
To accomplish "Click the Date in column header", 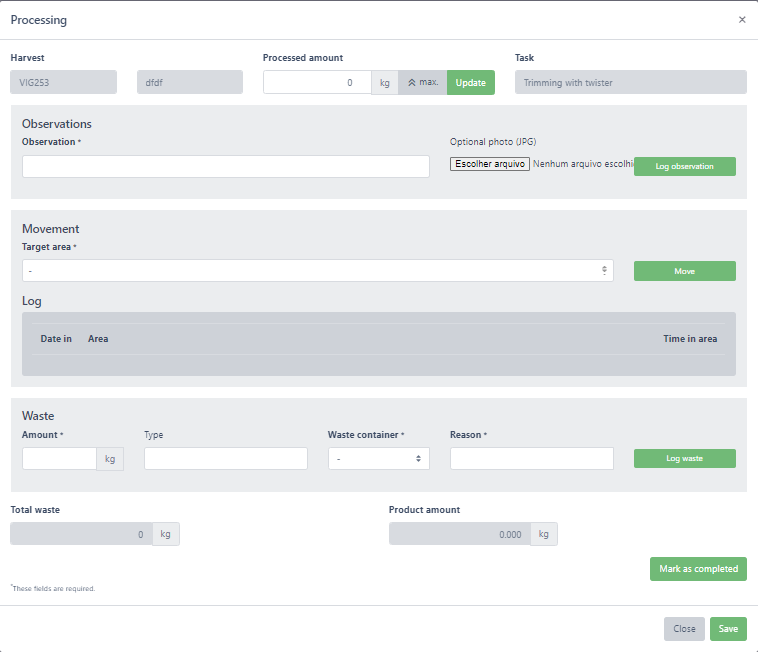I will pos(56,339).
